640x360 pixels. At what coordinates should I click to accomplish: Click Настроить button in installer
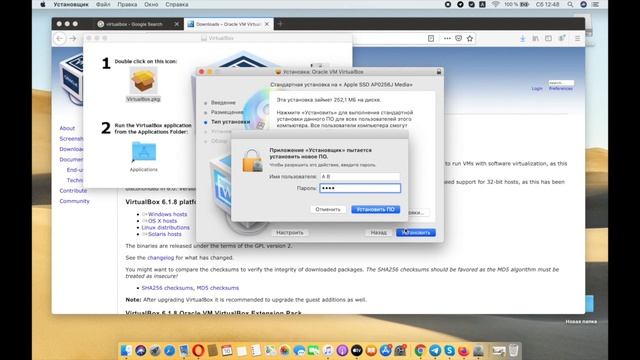tap(290, 233)
